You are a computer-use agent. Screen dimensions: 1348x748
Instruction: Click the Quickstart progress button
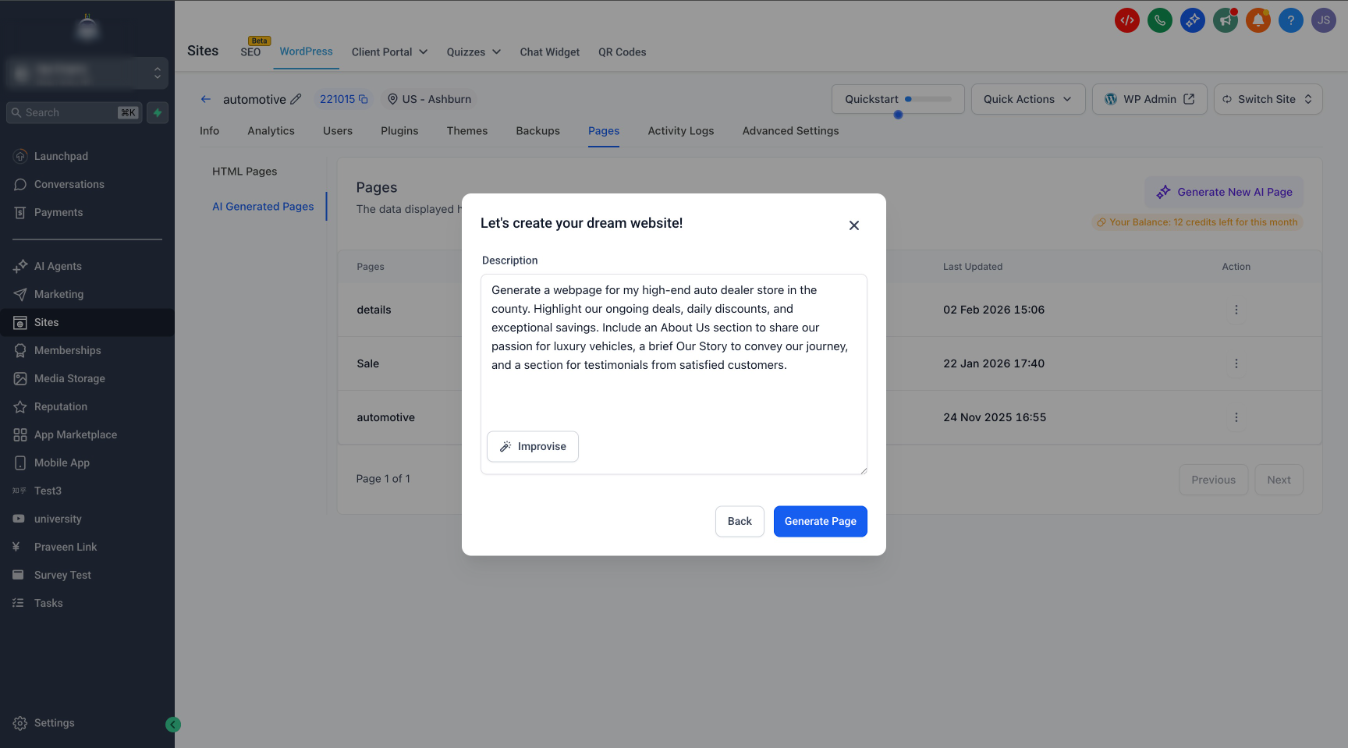[x=898, y=99]
